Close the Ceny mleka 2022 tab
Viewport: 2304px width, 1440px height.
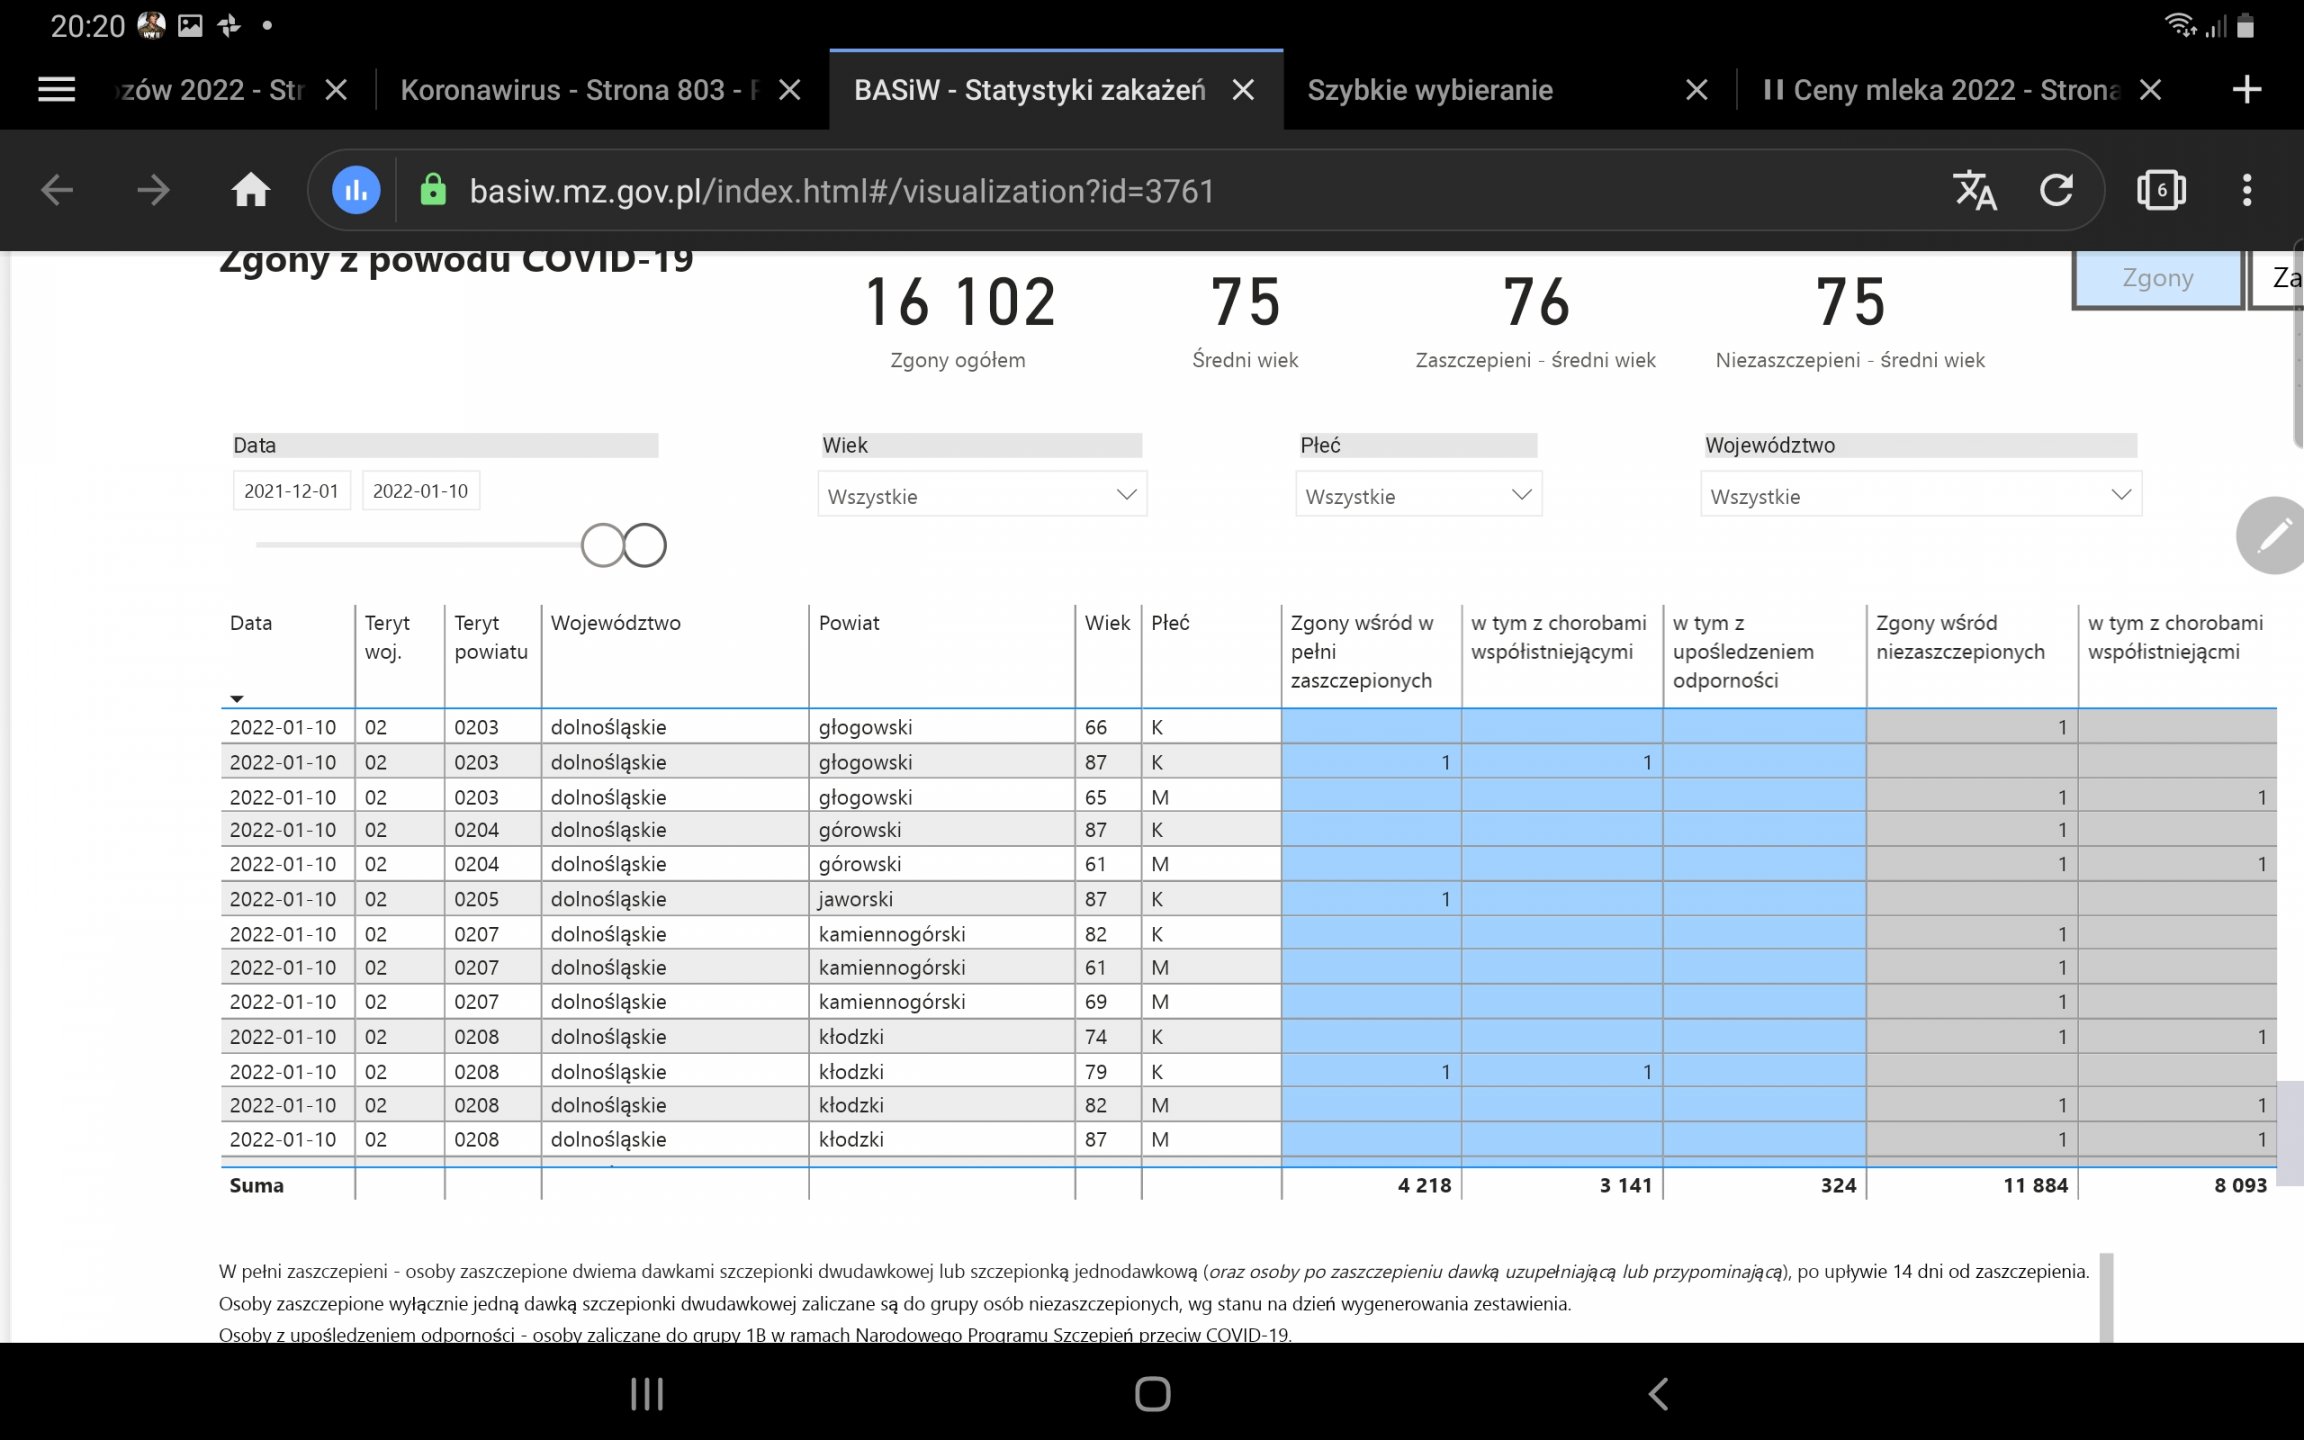2151,90
